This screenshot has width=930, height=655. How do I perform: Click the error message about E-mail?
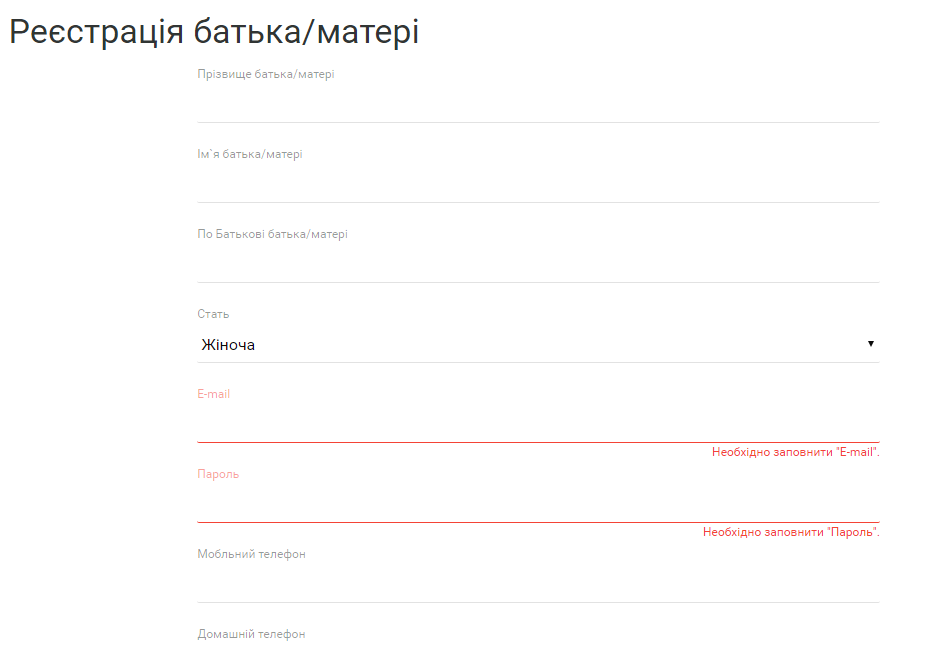[795, 452]
